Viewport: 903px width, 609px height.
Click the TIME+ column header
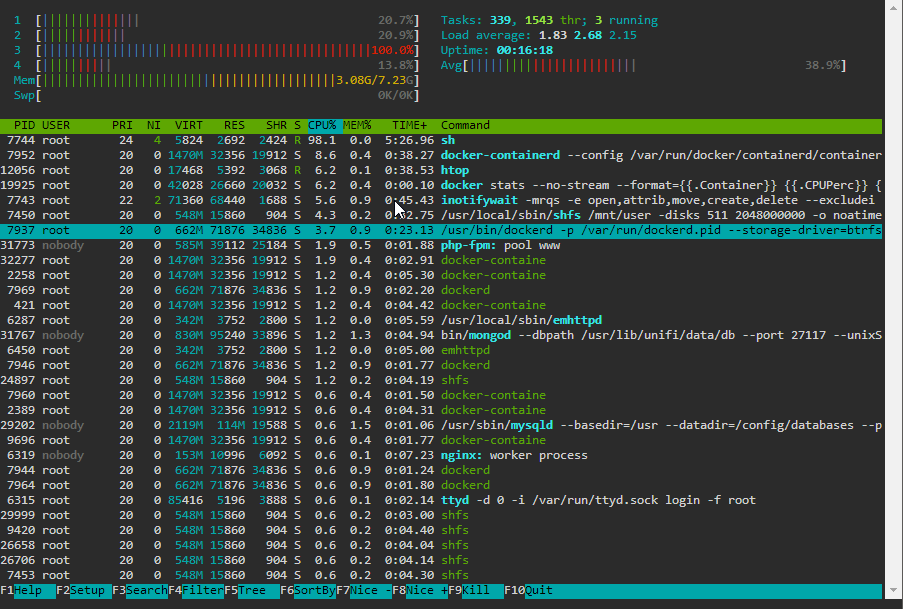point(409,126)
